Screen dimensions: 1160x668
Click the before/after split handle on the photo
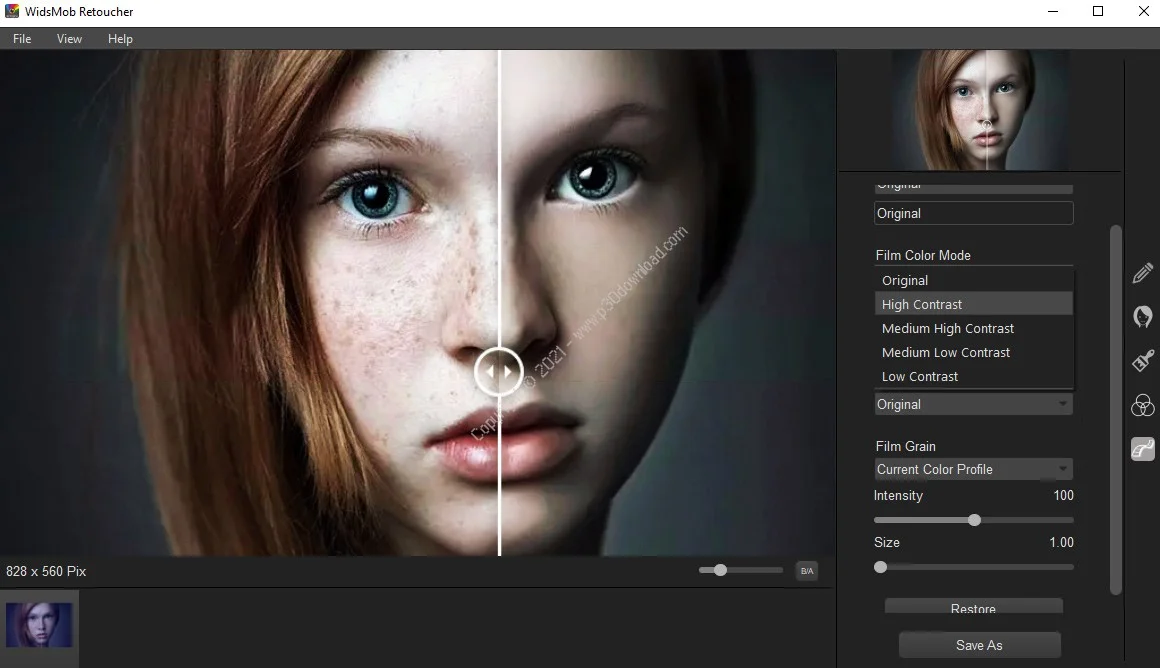click(499, 371)
